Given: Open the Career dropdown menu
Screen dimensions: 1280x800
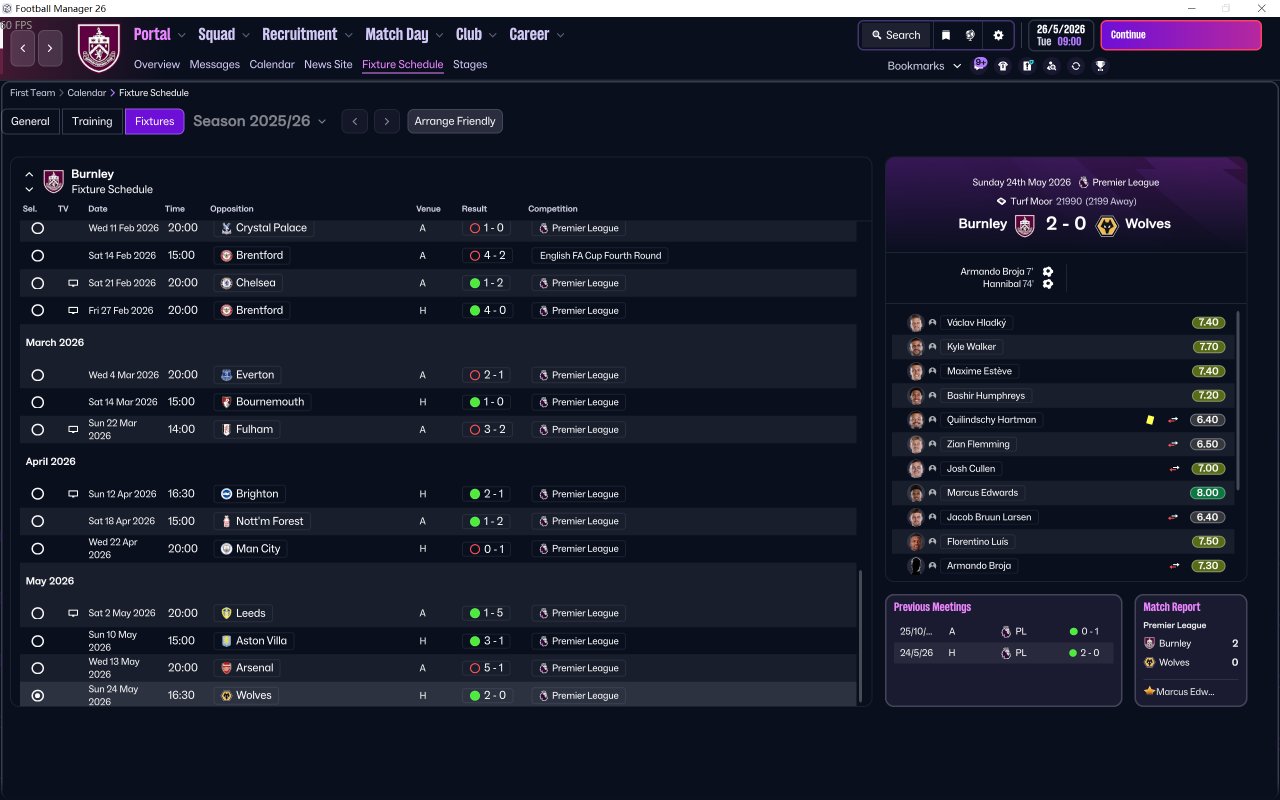Looking at the screenshot, I should (x=537, y=34).
